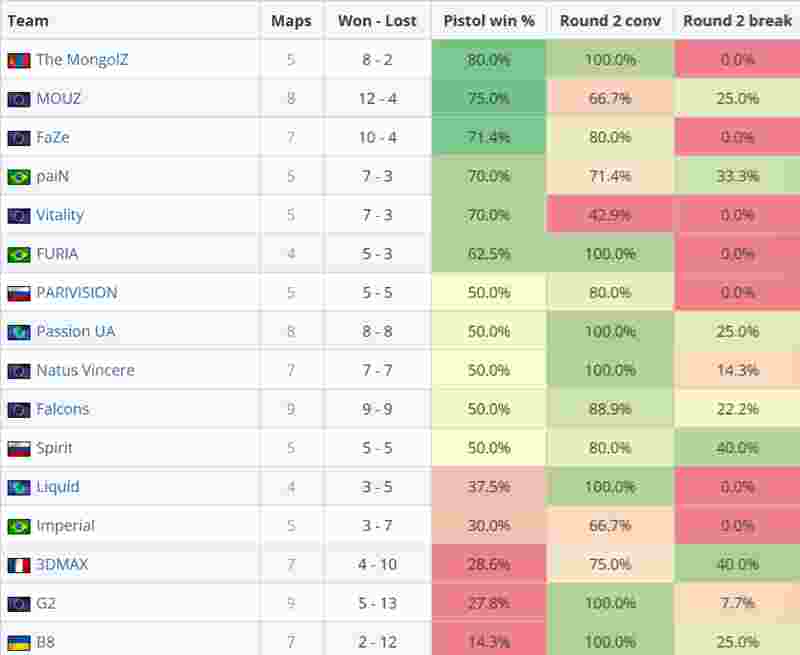Click the Team column header

[28, 21]
